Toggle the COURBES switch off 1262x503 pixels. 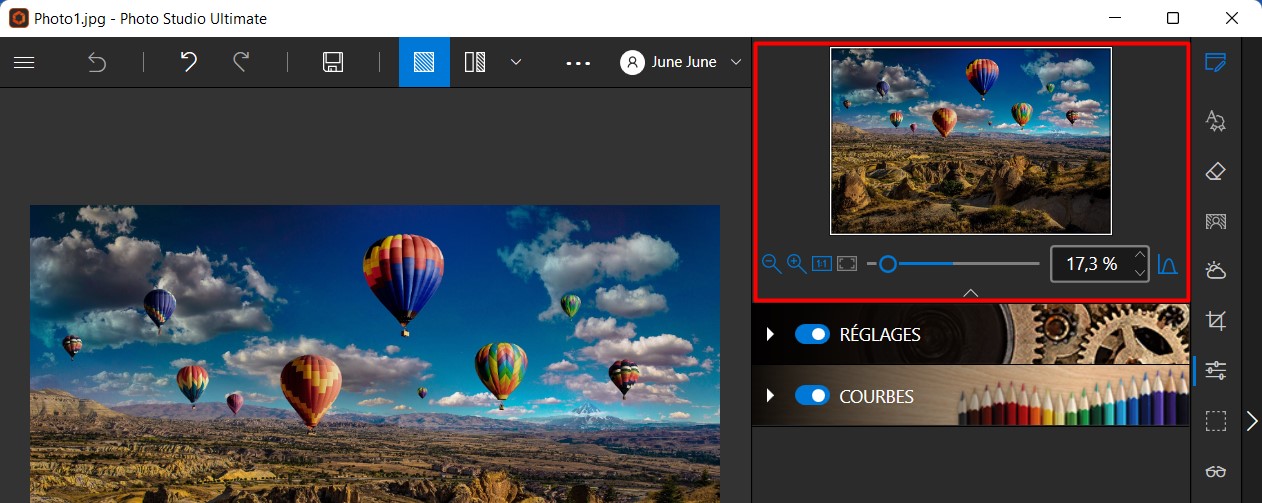click(x=812, y=396)
